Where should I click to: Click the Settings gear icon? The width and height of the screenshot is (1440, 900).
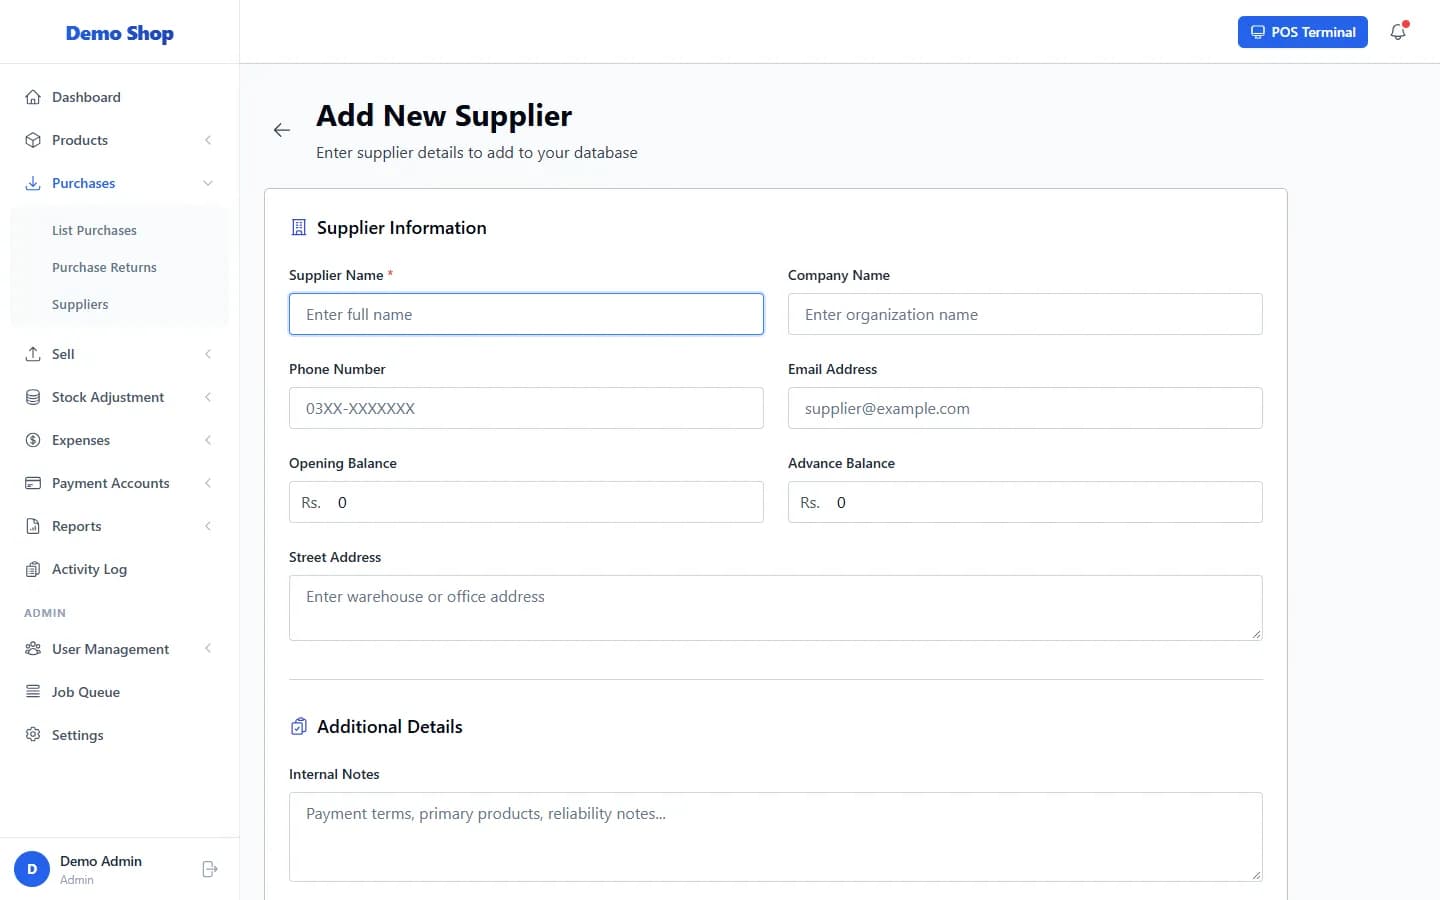tap(33, 735)
